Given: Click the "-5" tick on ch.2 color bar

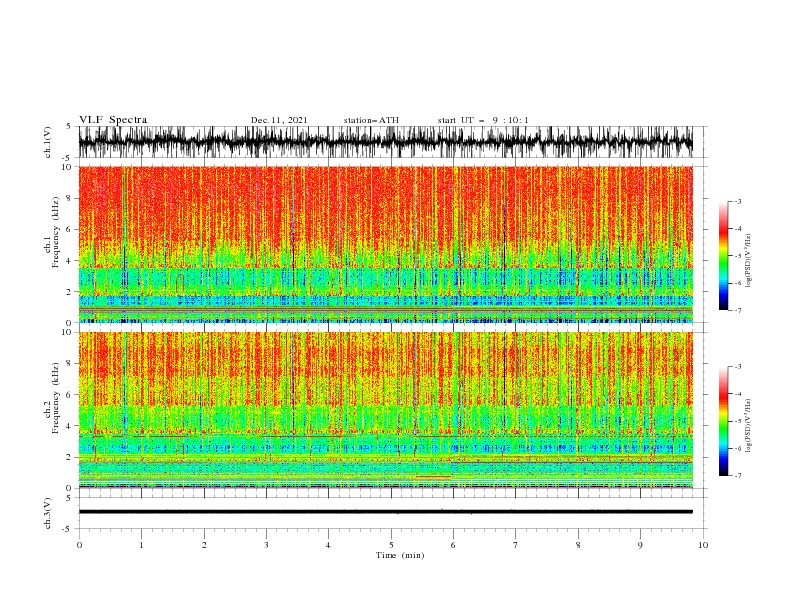Looking at the screenshot, I should point(737,421).
